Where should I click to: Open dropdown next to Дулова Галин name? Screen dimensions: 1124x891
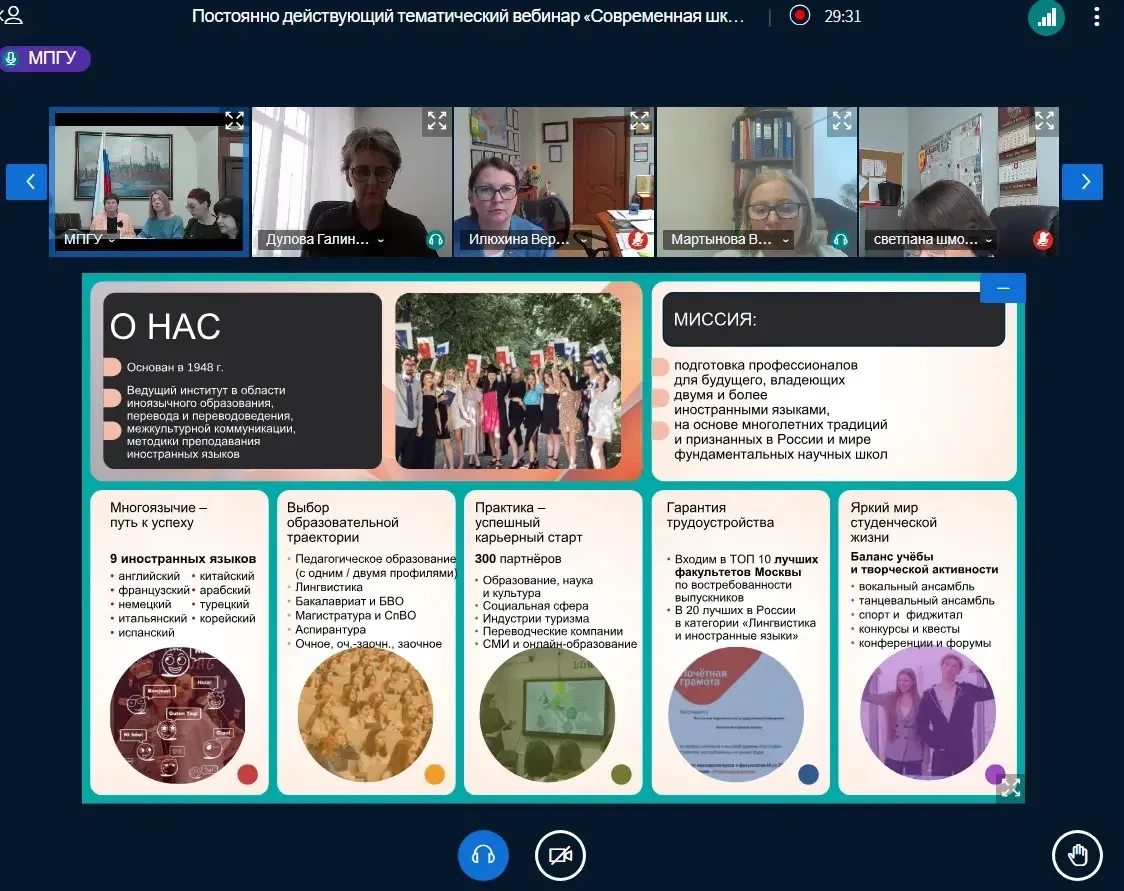pyautogui.click(x=381, y=240)
